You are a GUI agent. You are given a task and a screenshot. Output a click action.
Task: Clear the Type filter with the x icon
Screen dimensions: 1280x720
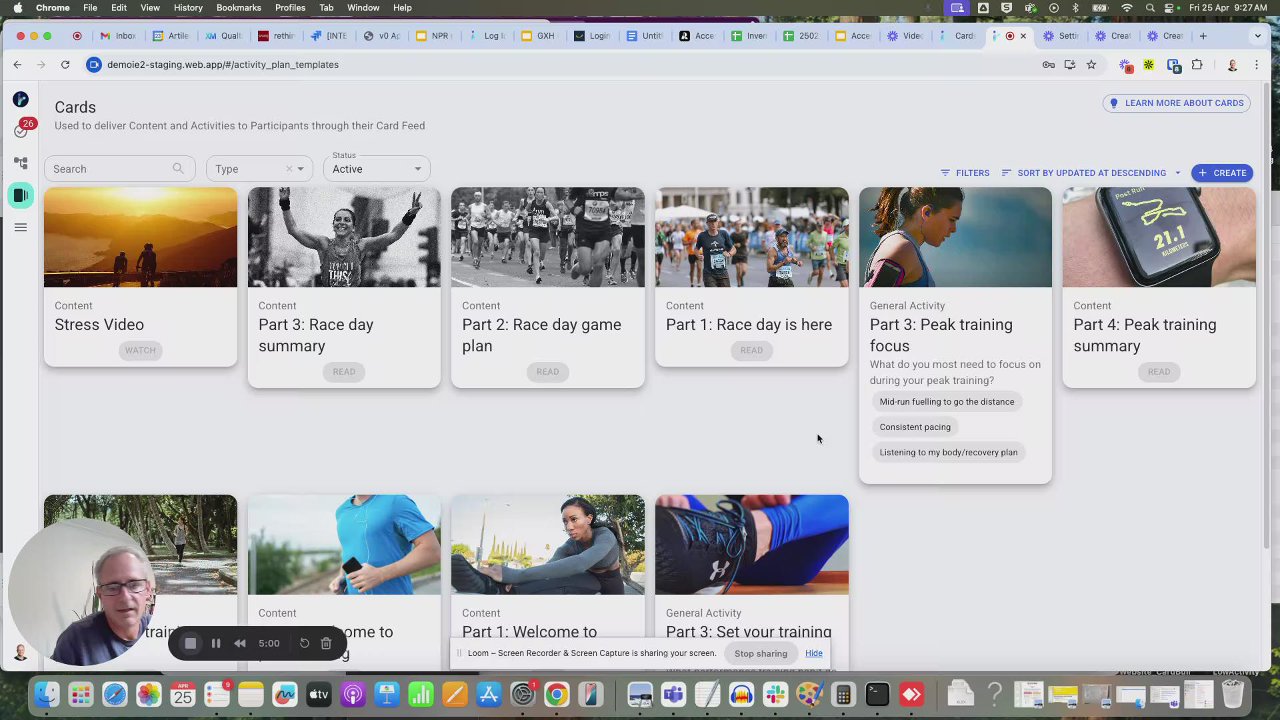coord(289,169)
